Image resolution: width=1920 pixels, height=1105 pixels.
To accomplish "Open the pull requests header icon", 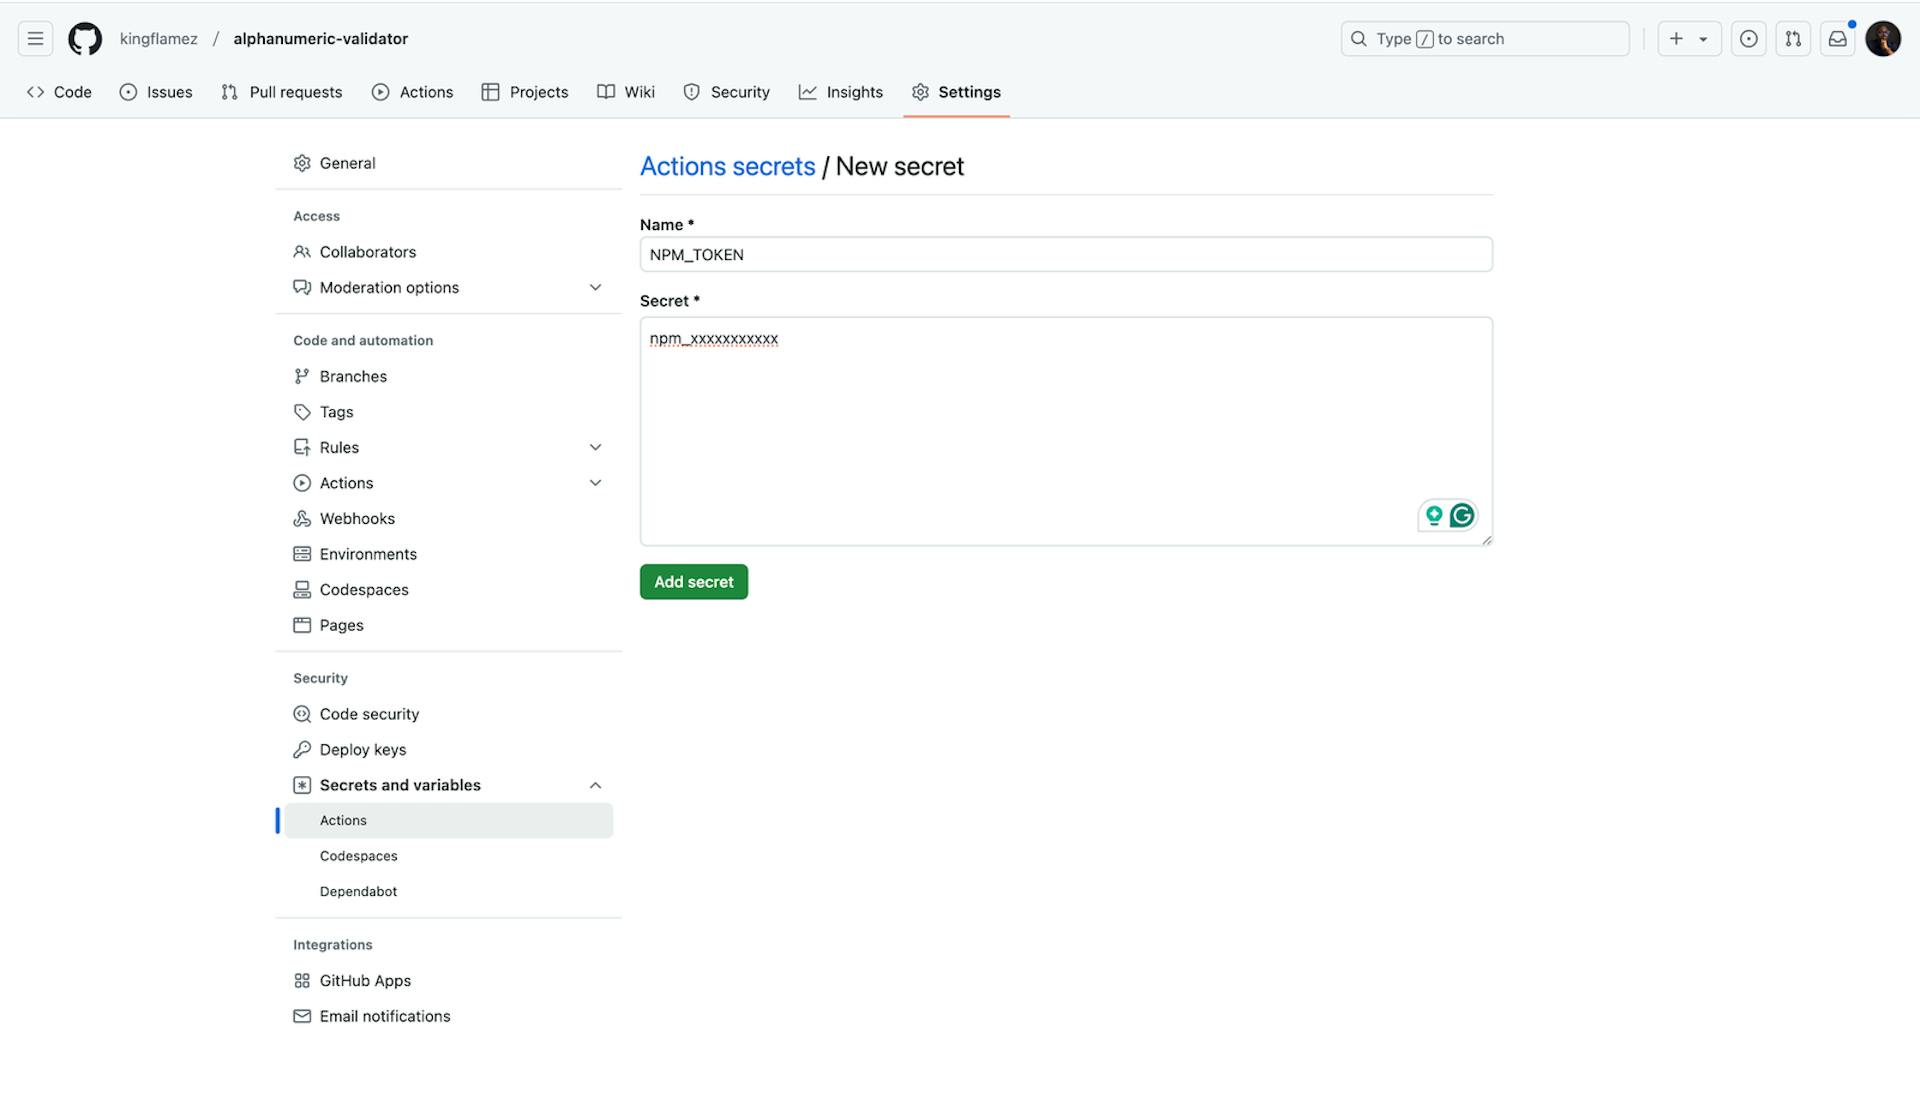I will point(1792,39).
